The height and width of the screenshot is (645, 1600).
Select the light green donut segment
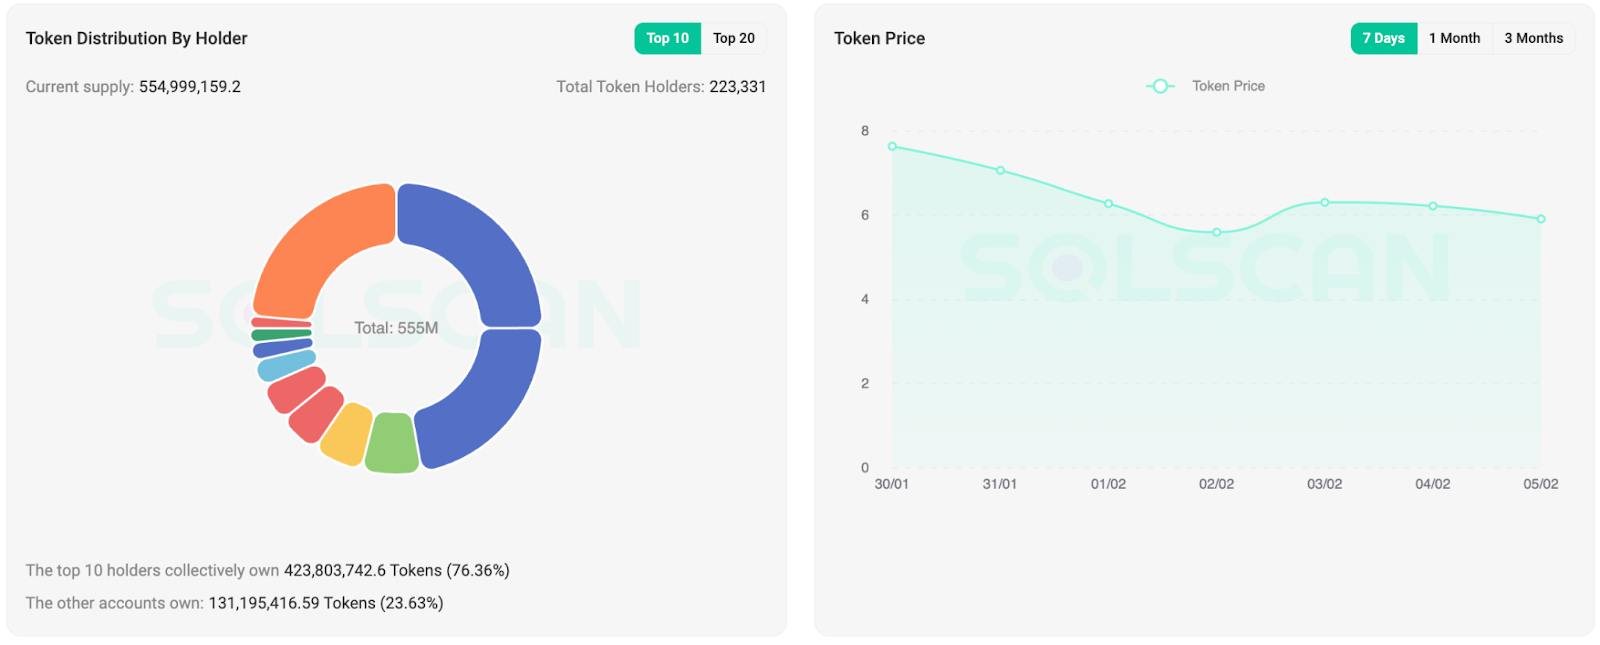[x=391, y=443]
